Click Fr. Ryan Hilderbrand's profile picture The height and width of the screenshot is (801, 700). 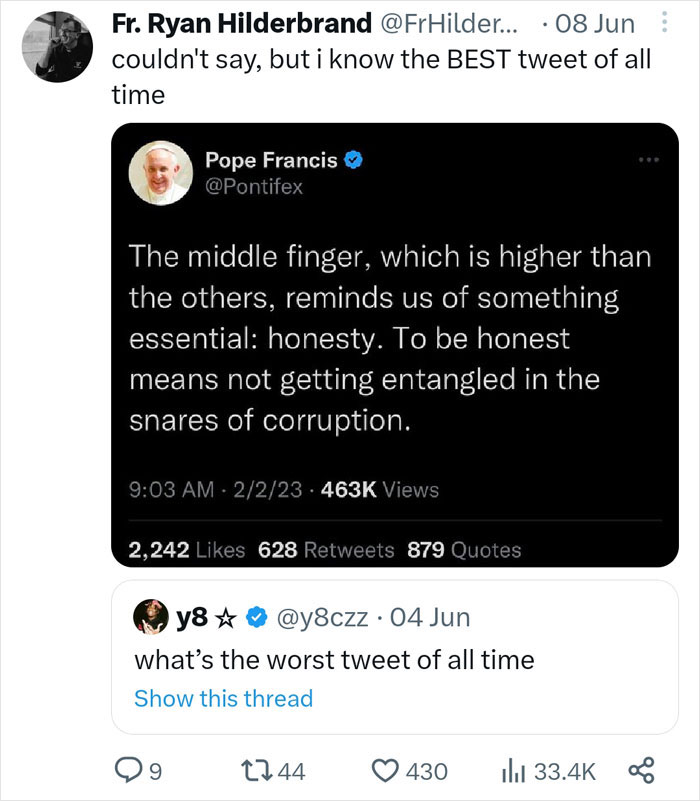click(x=58, y=41)
